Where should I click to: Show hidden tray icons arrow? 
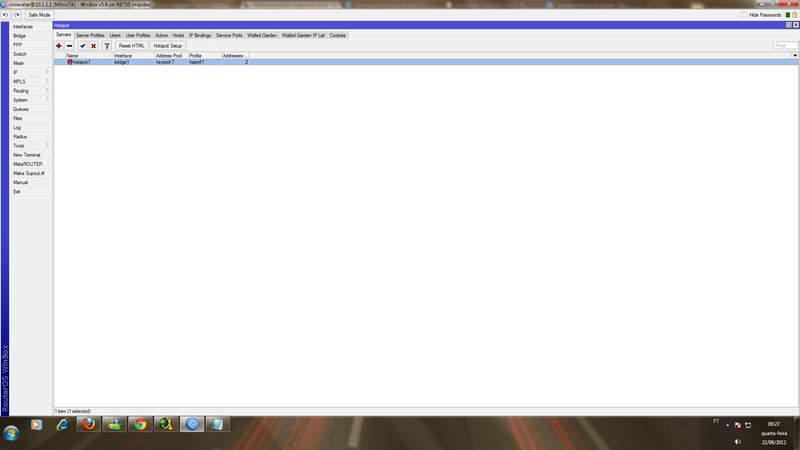click(x=728, y=425)
